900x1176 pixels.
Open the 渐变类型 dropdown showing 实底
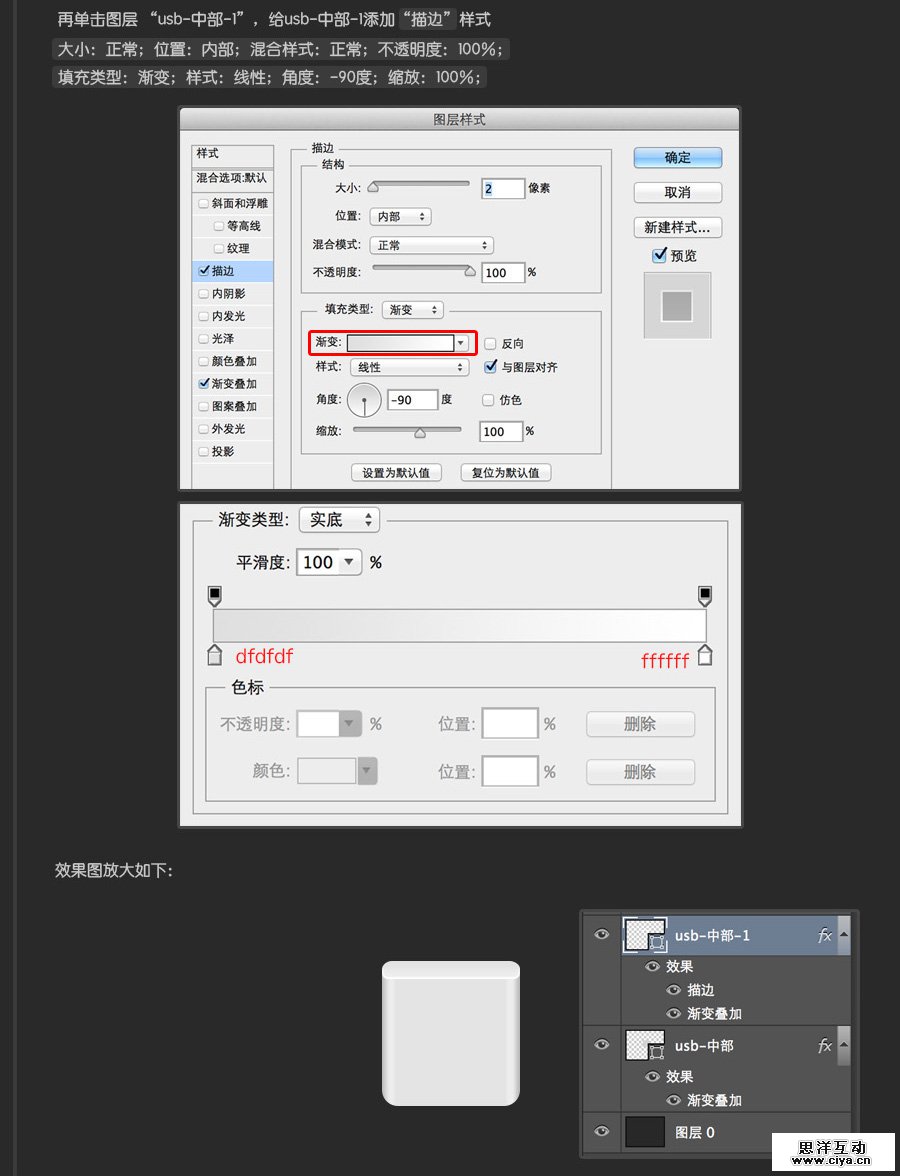339,520
